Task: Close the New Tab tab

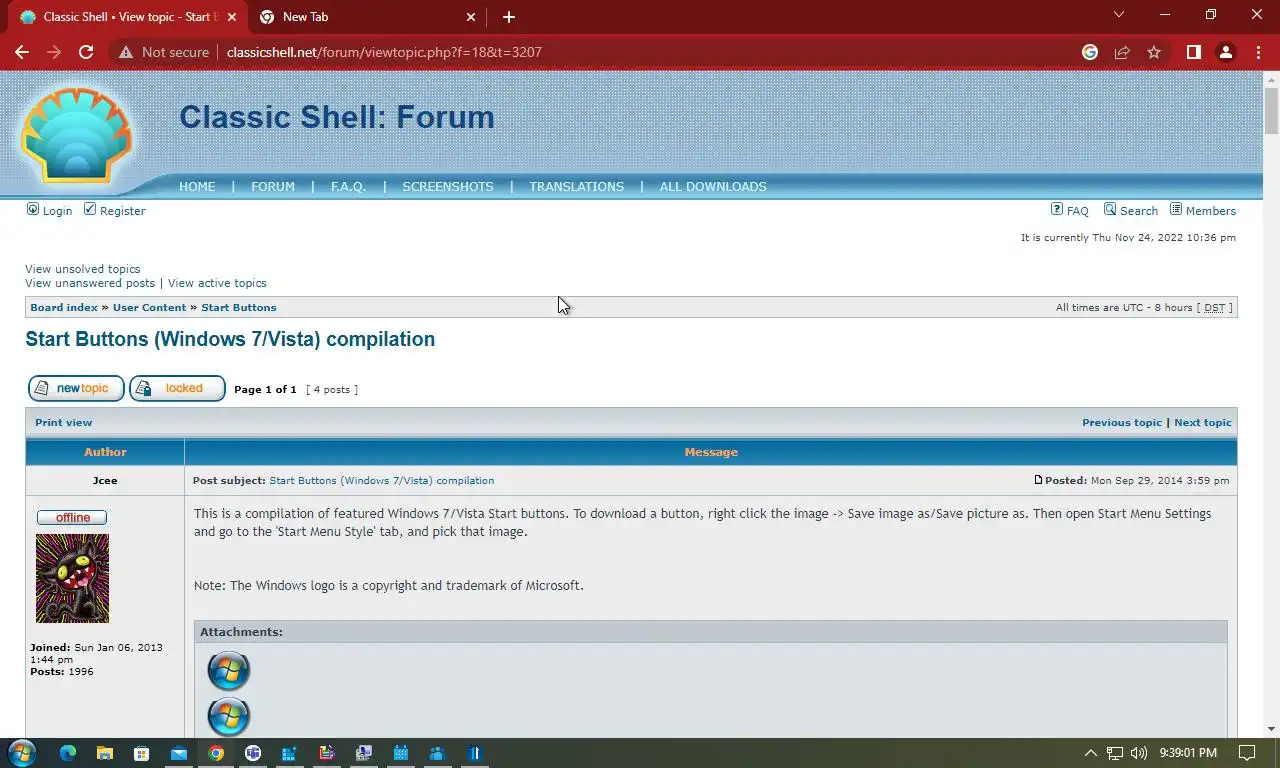Action: pos(472,17)
